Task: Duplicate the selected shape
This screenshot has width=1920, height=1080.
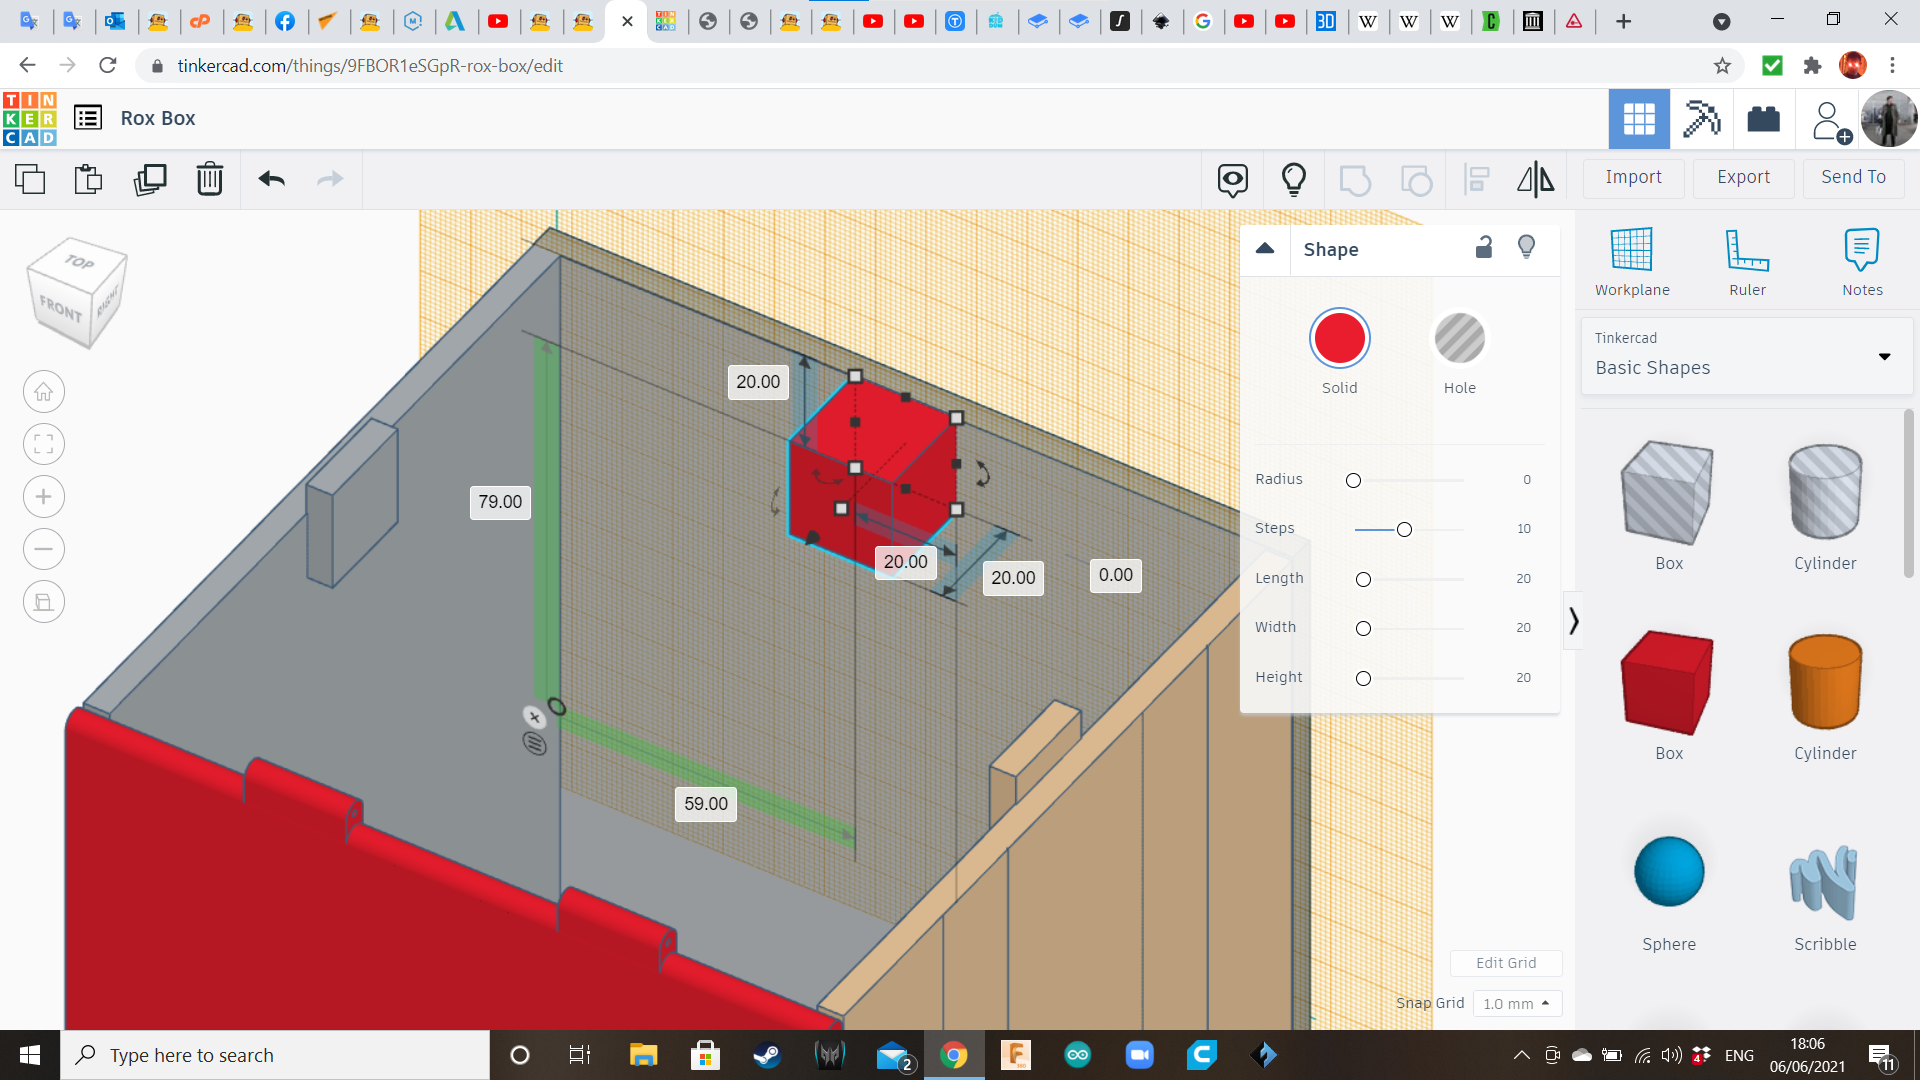Action: tap(150, 179)
